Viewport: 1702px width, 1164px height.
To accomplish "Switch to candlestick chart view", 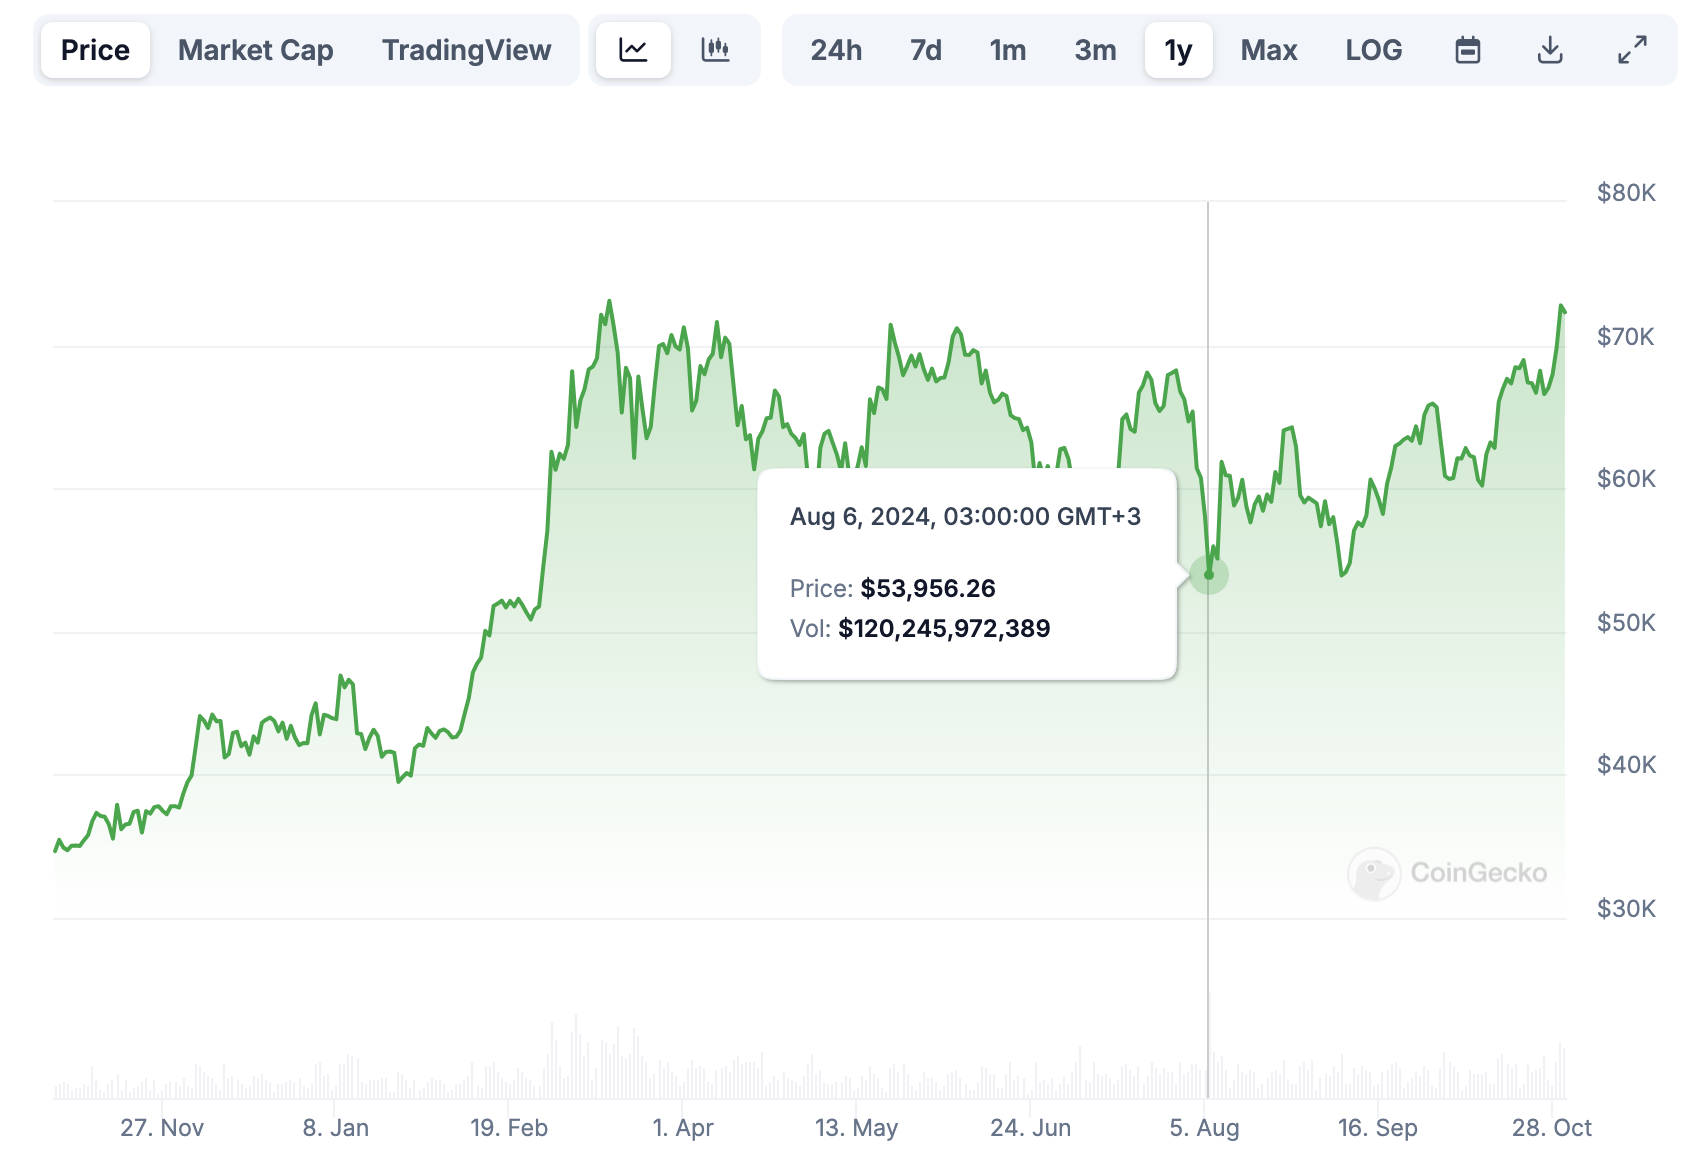I will click(x=715, y=50).
